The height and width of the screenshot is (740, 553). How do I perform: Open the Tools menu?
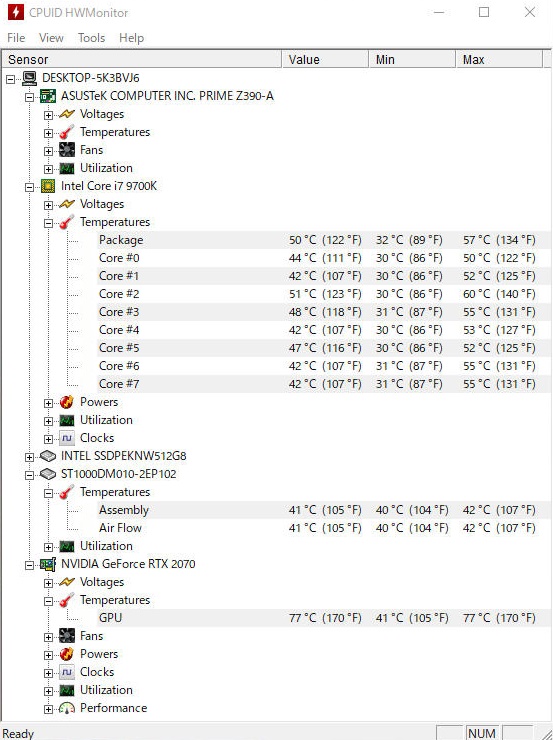92,38
